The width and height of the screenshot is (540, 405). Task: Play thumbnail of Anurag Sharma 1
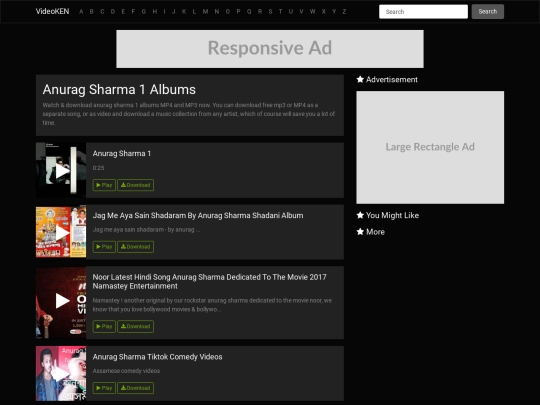[x=61, y=170]
